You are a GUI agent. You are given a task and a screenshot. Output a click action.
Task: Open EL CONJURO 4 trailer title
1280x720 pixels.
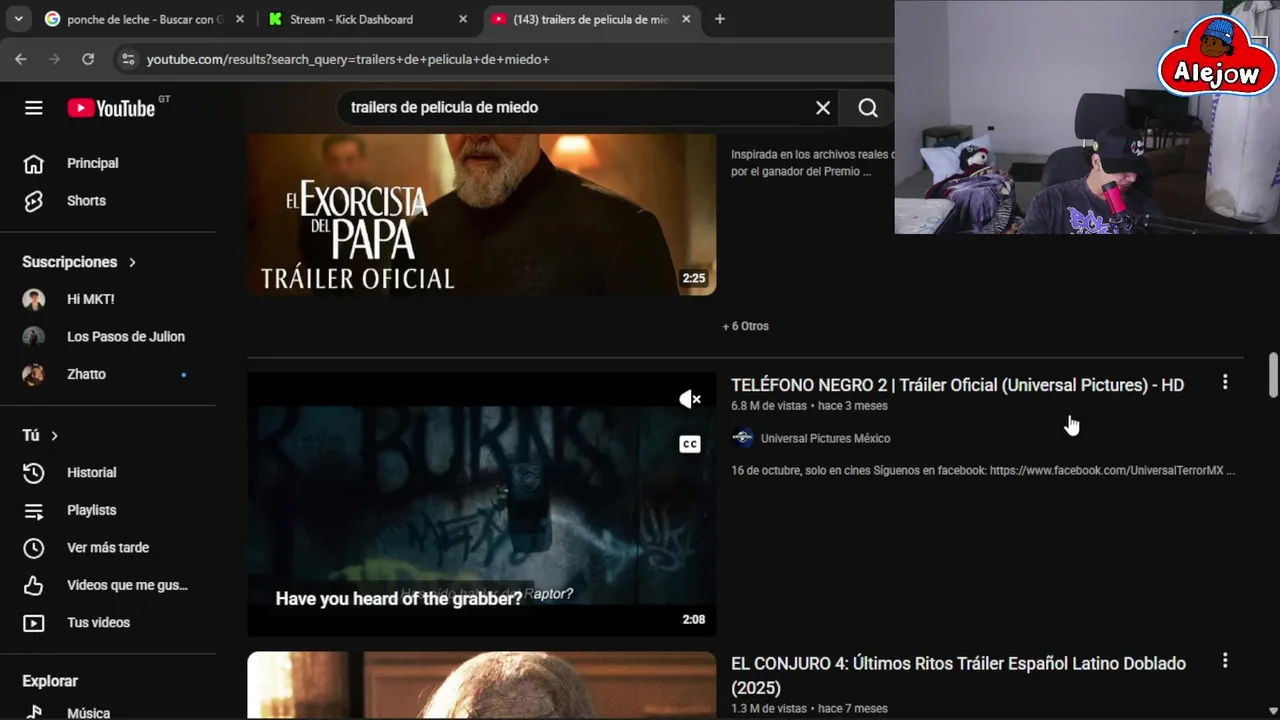[x=958, y=675]
